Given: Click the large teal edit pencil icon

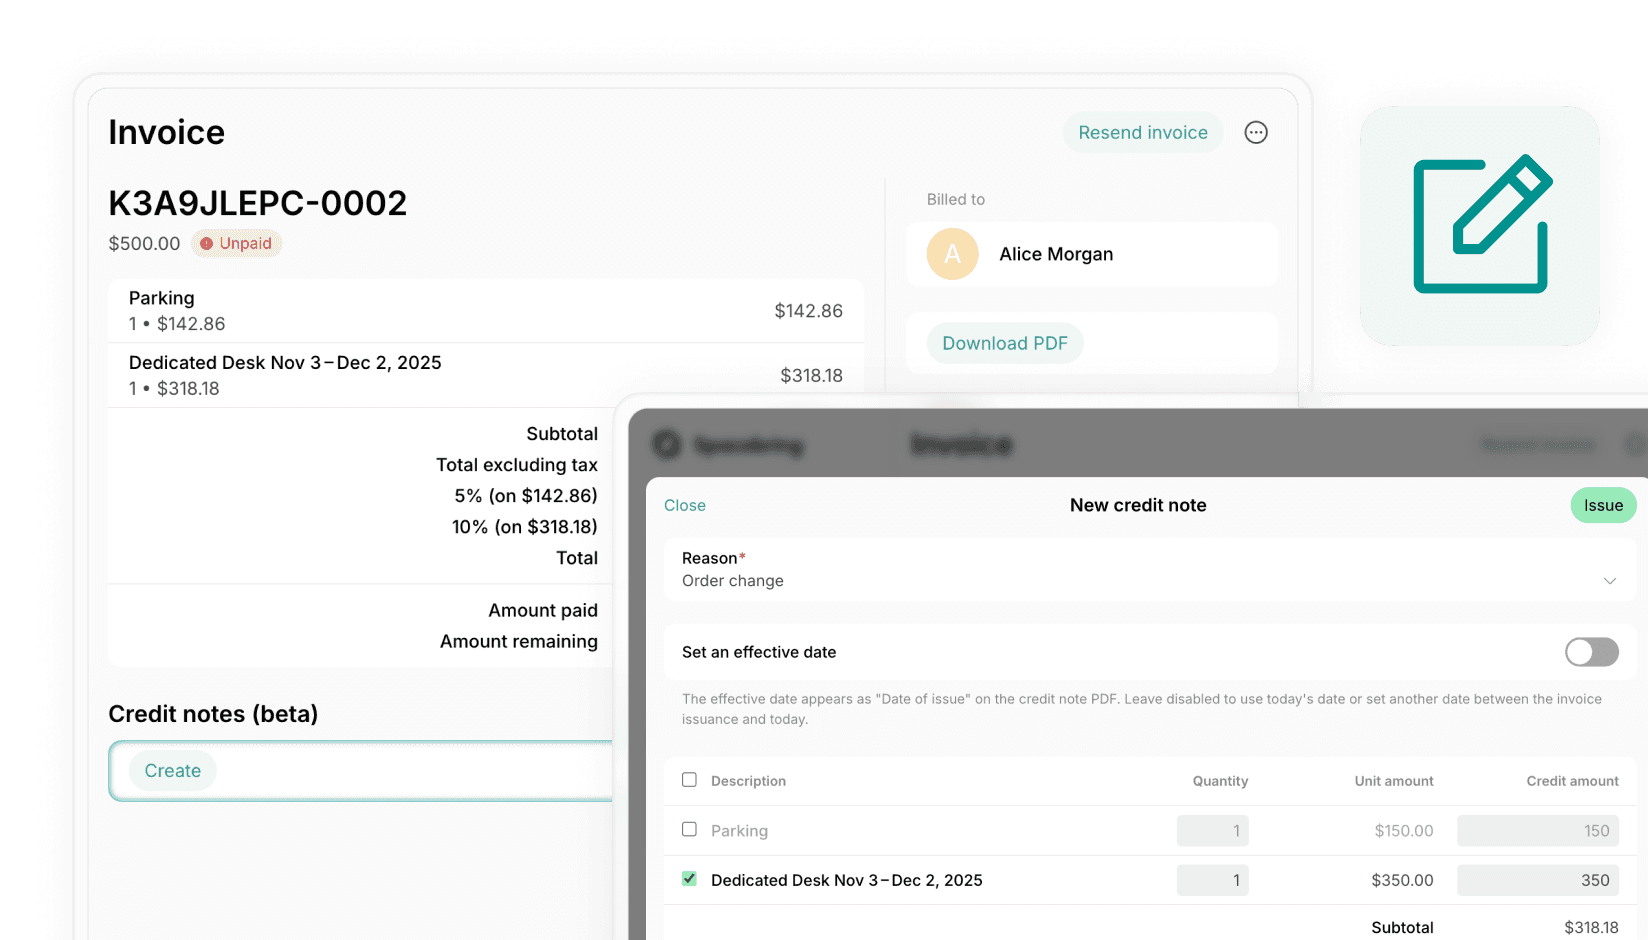Looking at the screenshot, I should coord(1480,225).
